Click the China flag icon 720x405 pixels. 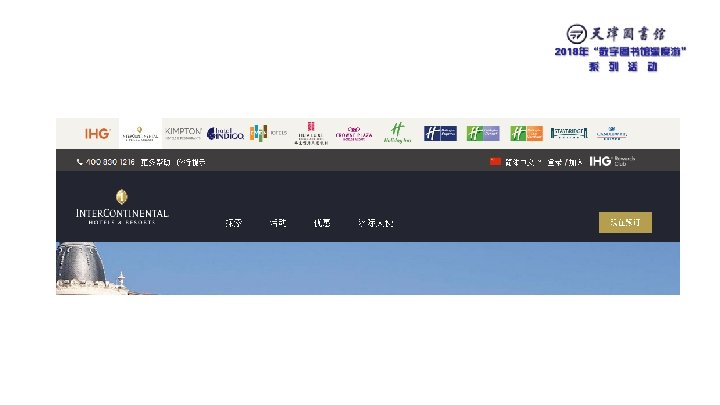coord(495,162)
